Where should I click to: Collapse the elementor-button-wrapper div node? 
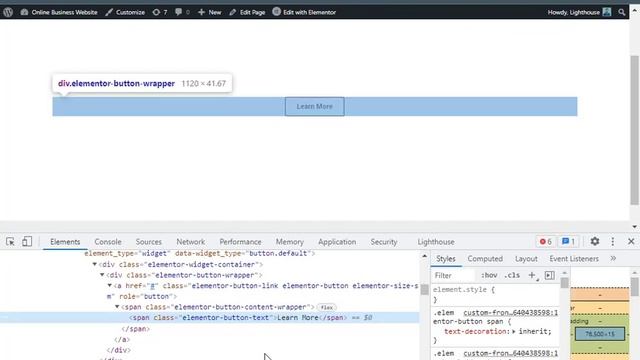[x=102, y=275]
